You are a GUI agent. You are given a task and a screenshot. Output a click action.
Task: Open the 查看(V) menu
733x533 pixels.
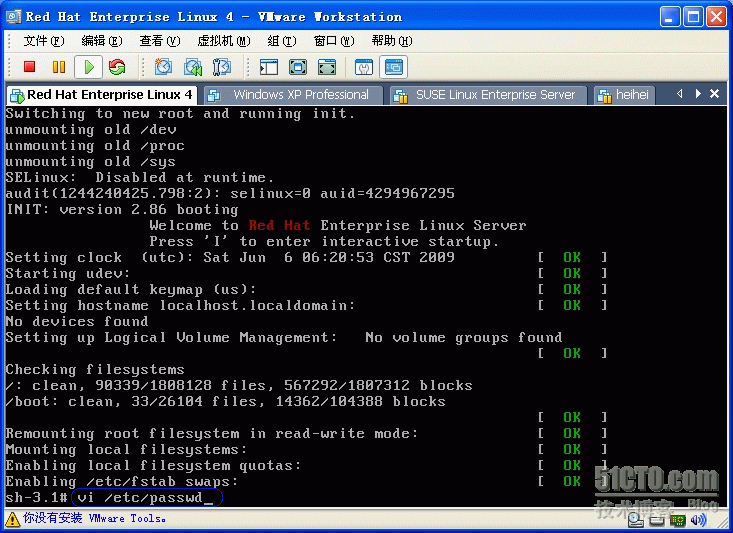(159, 41)
